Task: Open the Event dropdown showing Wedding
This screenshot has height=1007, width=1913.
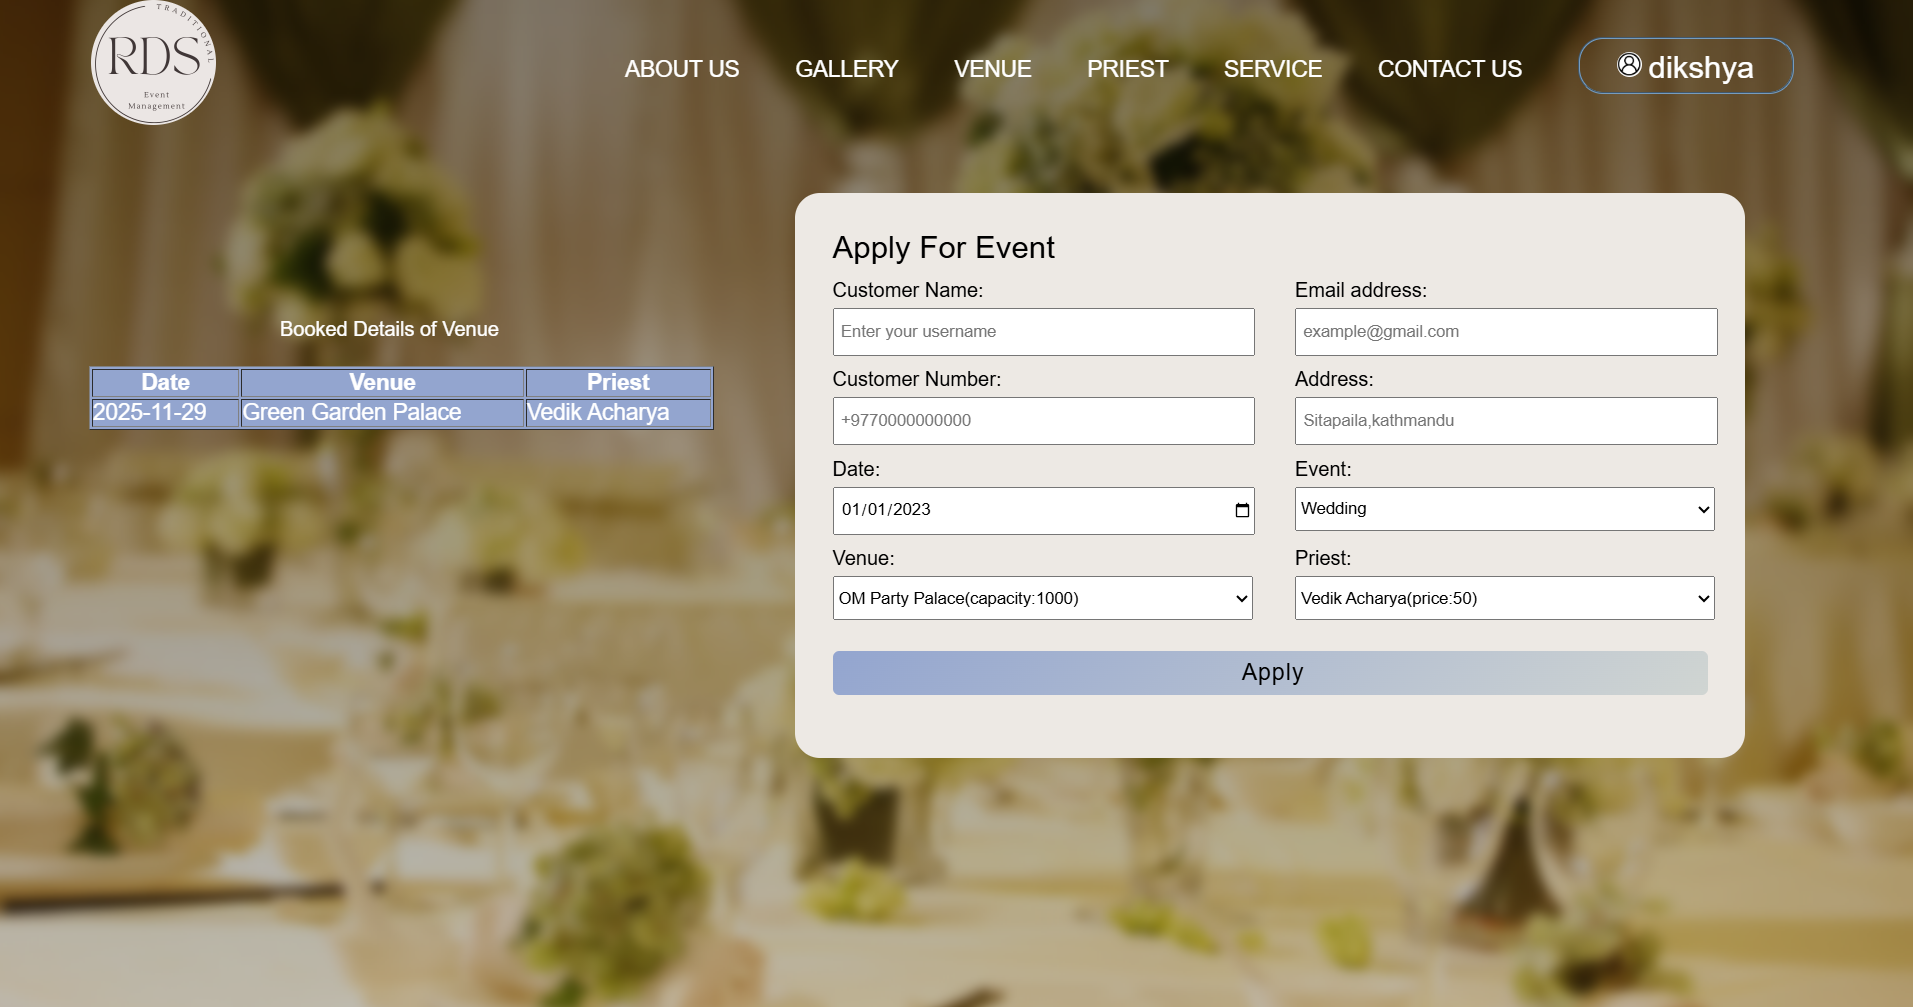Action: pyautogui.click(x=1503, y=509)
